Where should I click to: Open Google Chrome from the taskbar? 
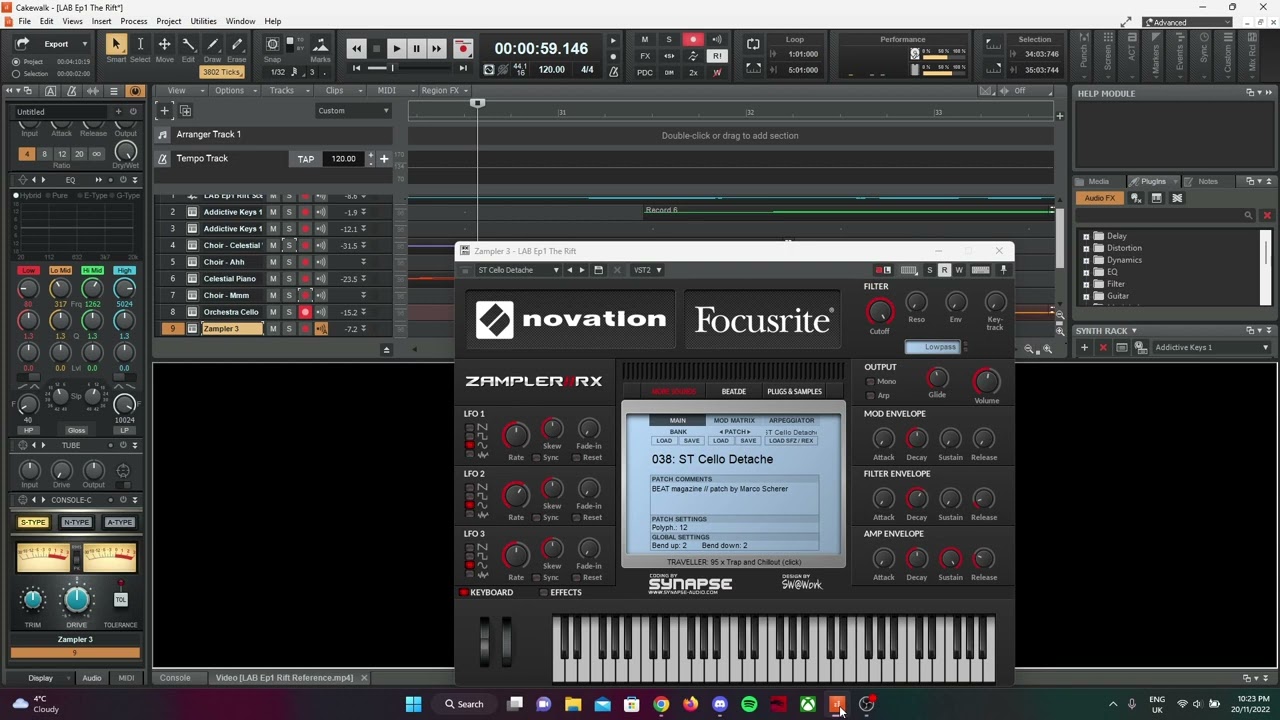tap(661, 705)
